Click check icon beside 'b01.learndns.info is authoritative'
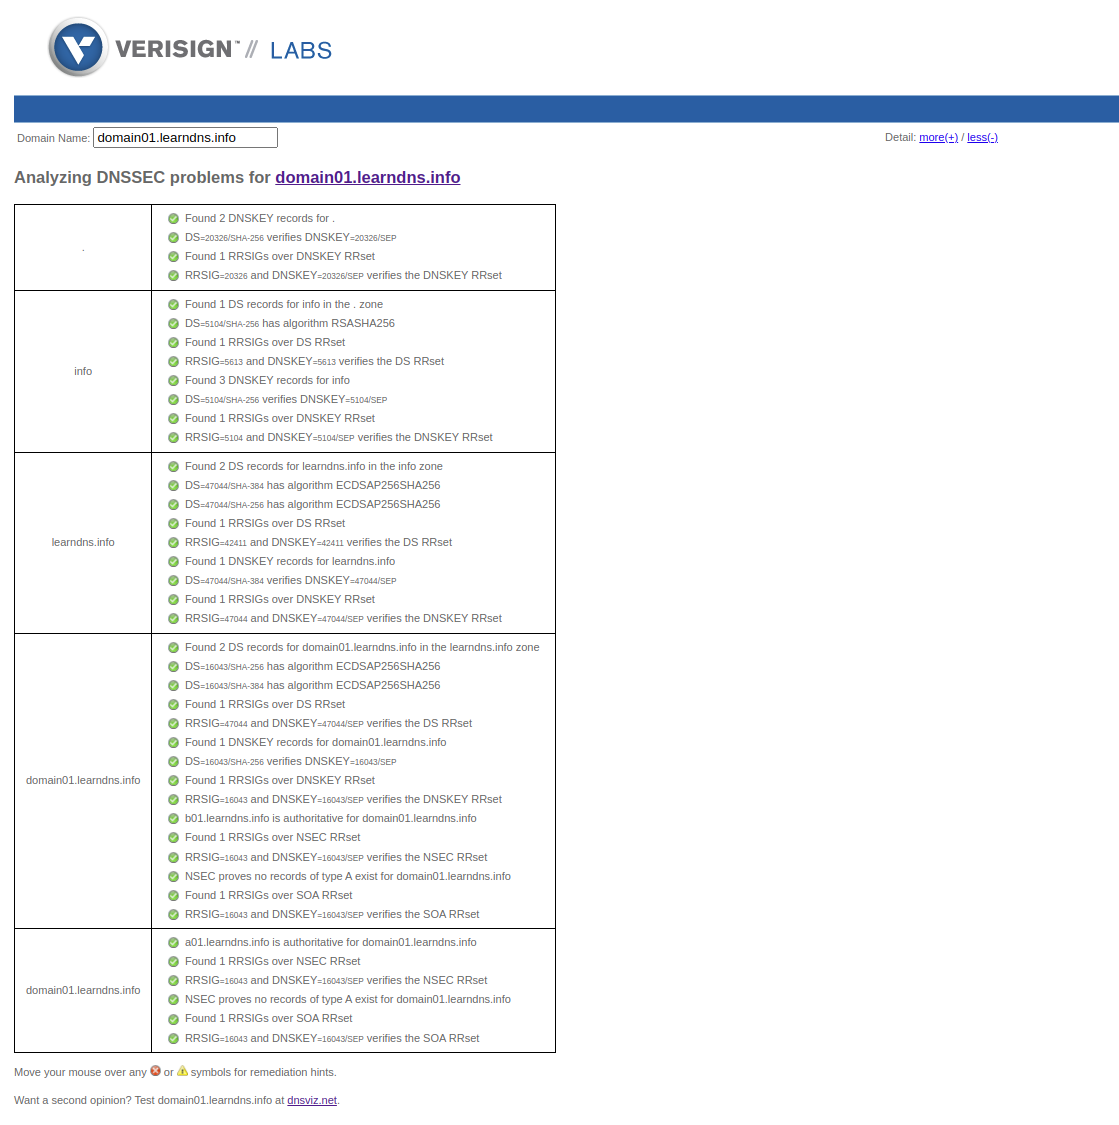Screen dimensions: 1119x1125 pos(174,819)
